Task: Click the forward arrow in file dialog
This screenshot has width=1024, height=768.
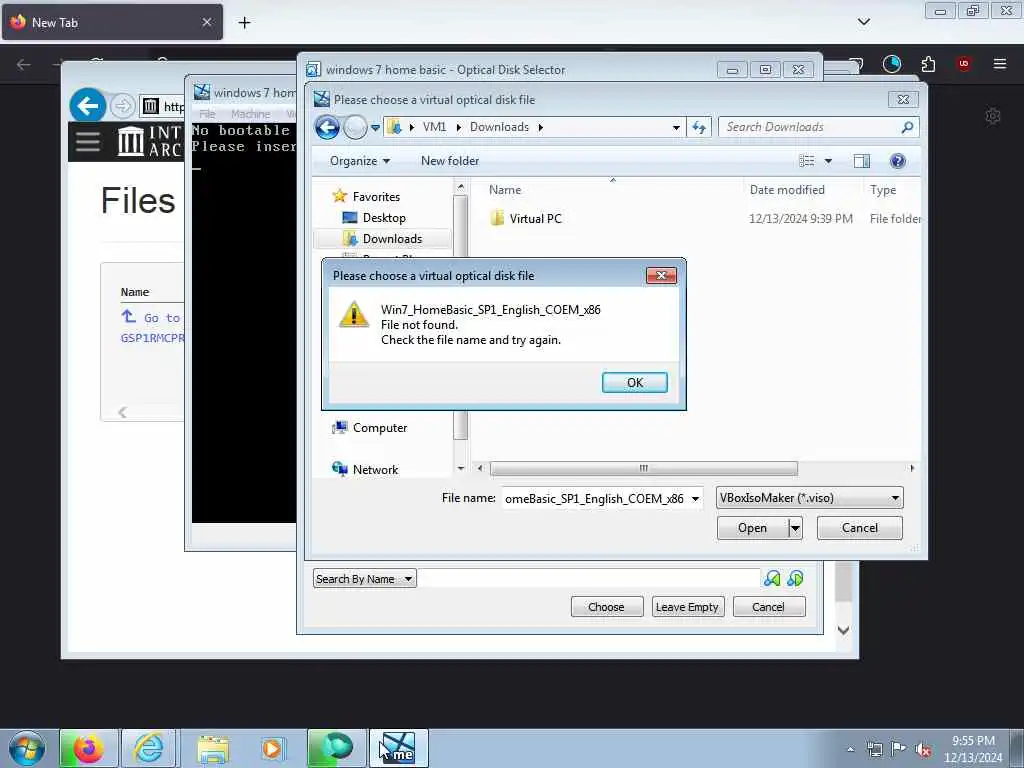Action: 355,127
